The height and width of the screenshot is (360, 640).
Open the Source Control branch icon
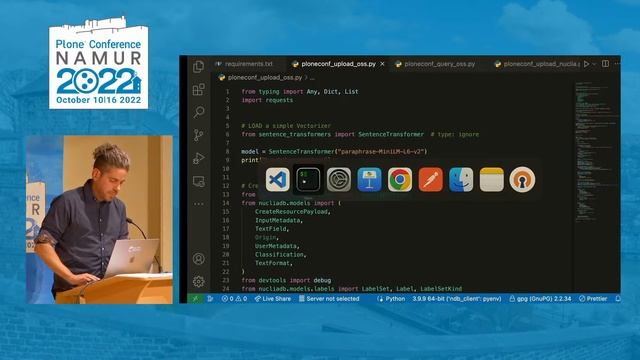click(198, 135)
